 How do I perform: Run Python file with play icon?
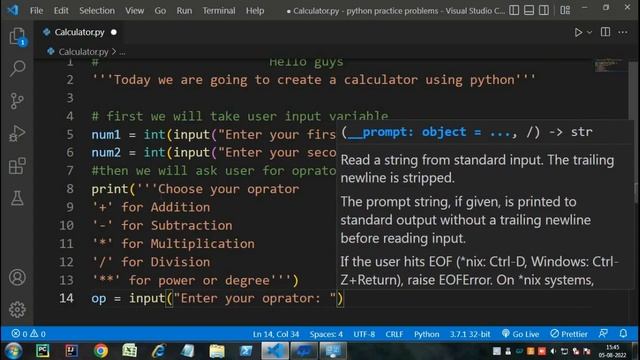[578, 32]
